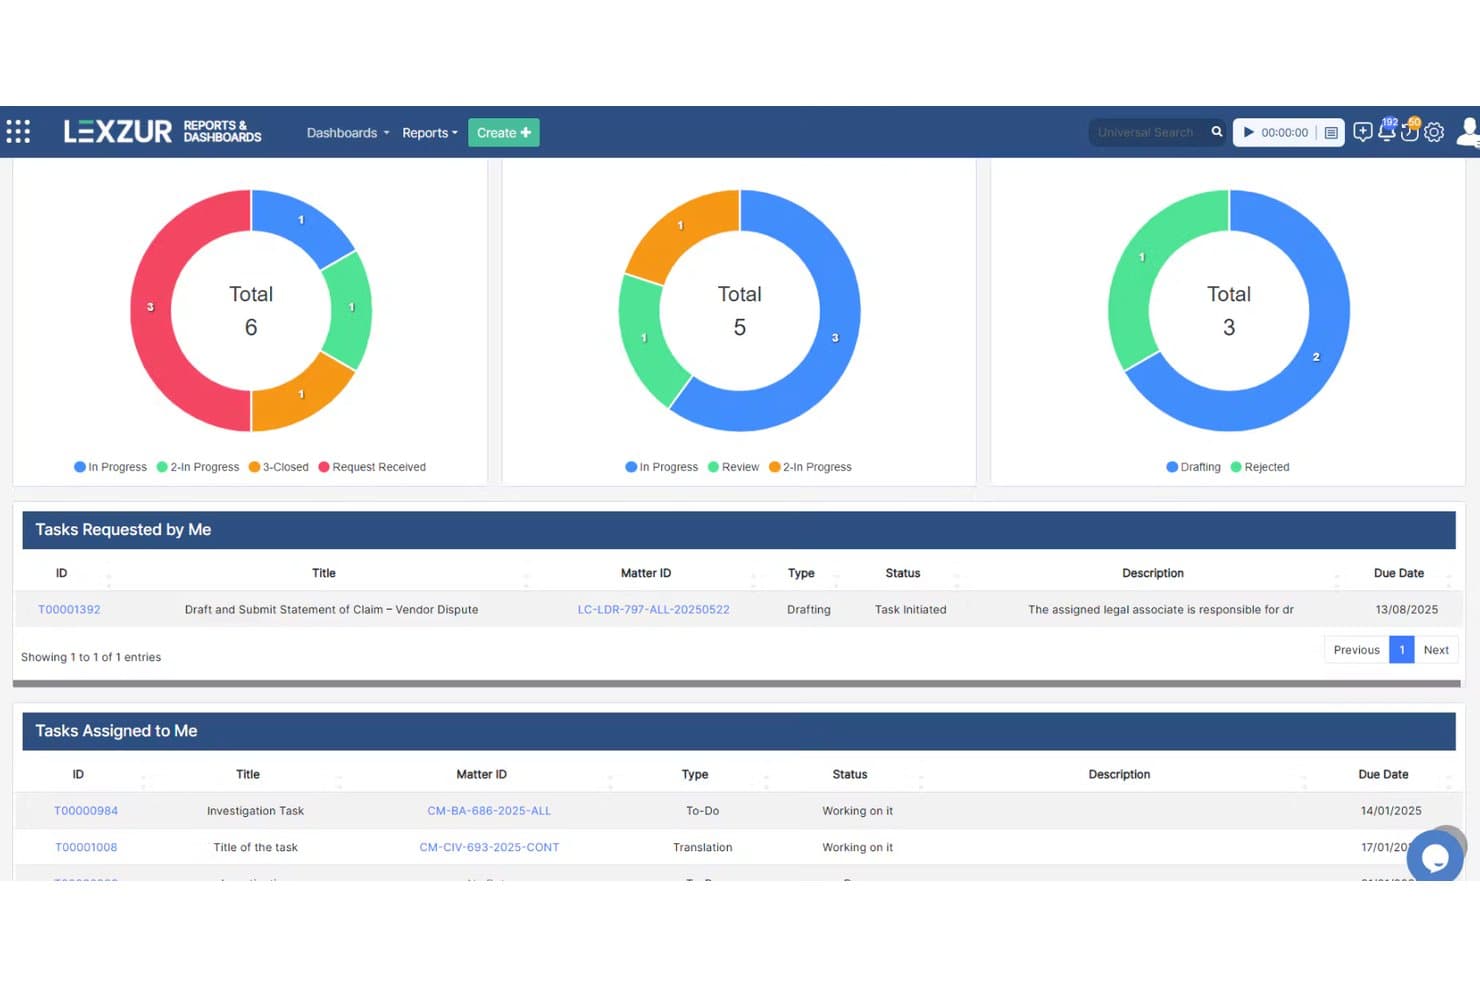This screenshot has width=1480, height=987.
Task: Click the 'Investigation Task' title cell
Action: (255, 811)
